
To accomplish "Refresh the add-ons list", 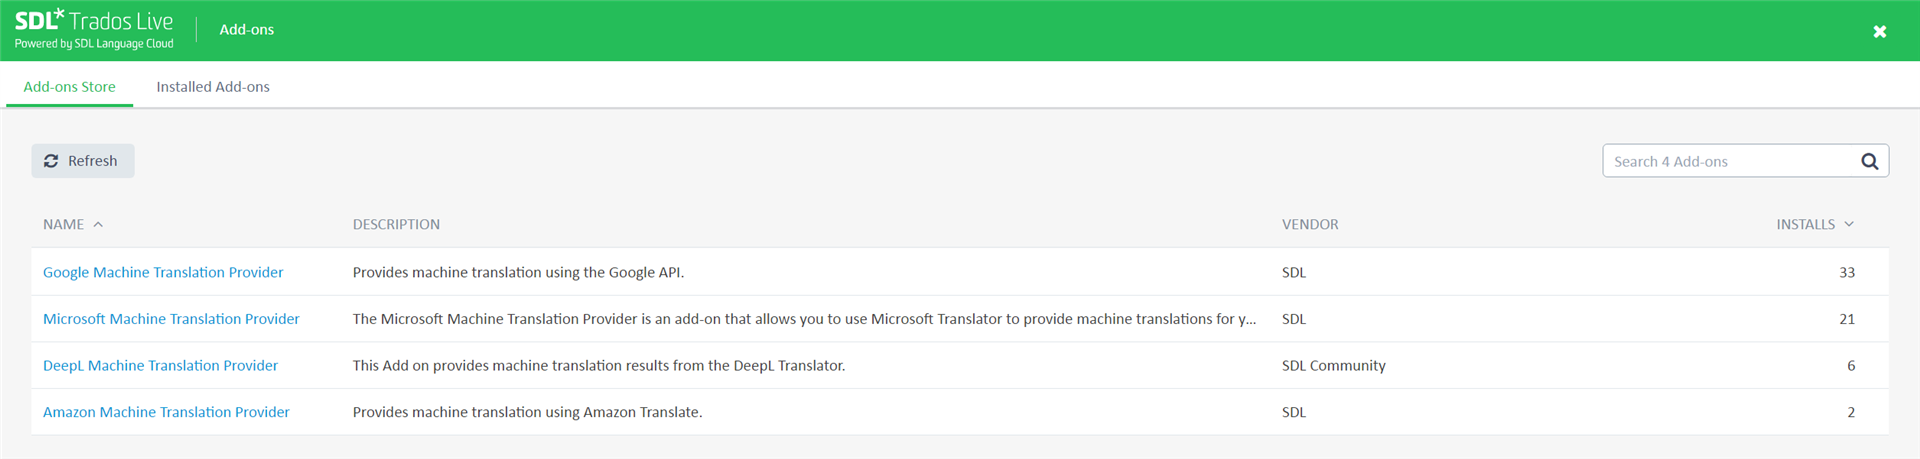I will 83,161.
